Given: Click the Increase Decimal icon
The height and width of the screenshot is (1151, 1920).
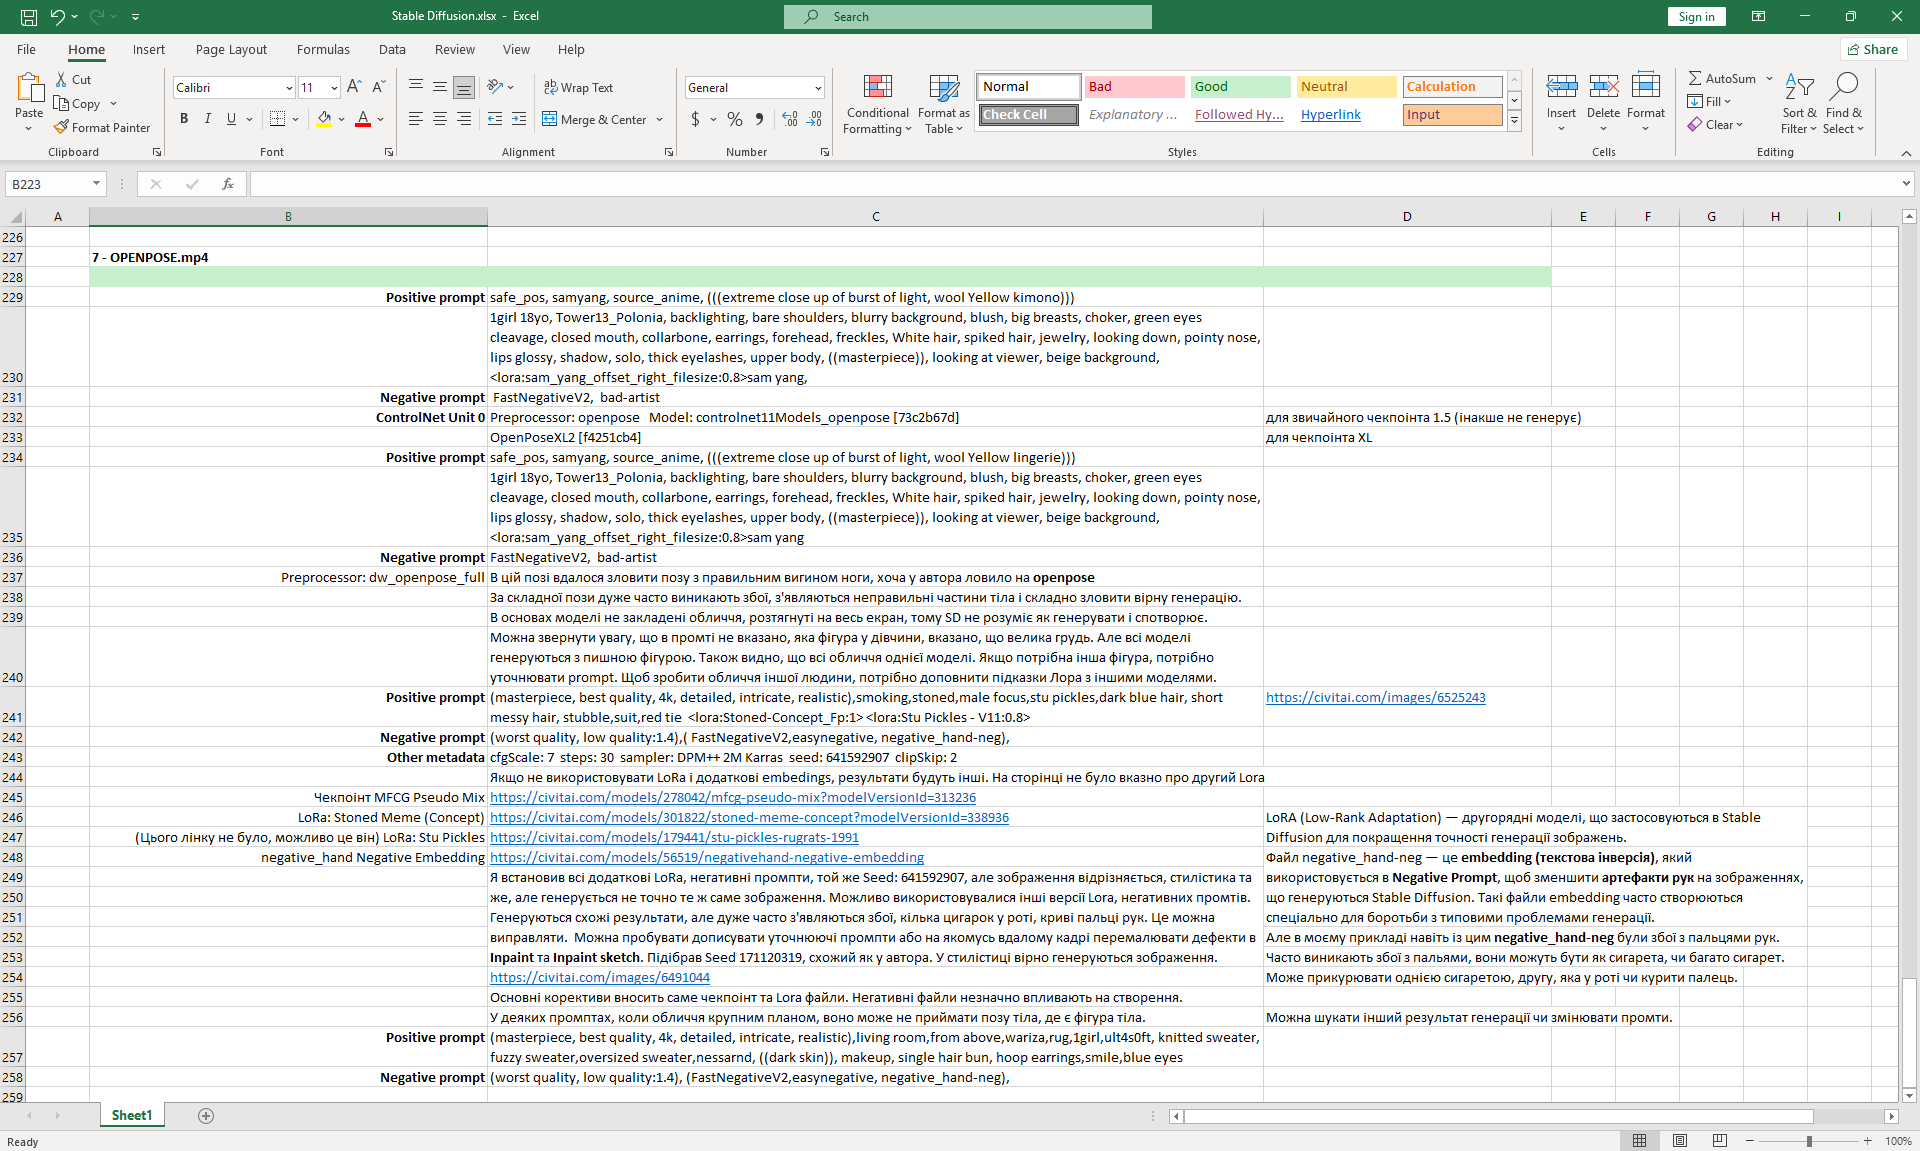Looking at the screenshot, I should [790, 119].
